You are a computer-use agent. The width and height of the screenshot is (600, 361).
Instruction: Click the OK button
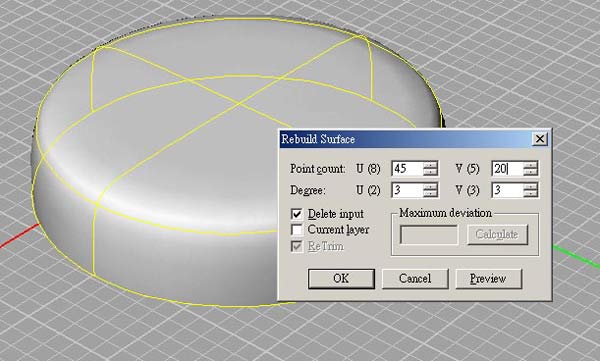(341, 278)
